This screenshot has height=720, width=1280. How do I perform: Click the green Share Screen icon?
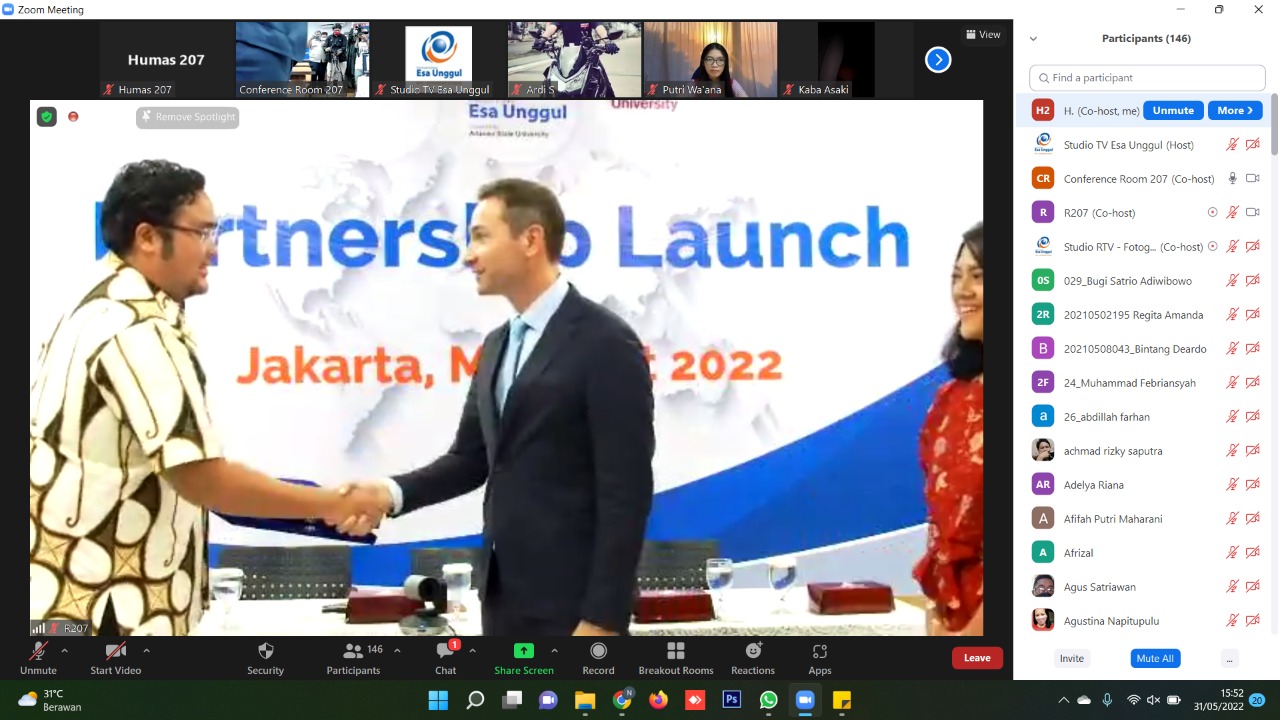[x=524, y=651]
